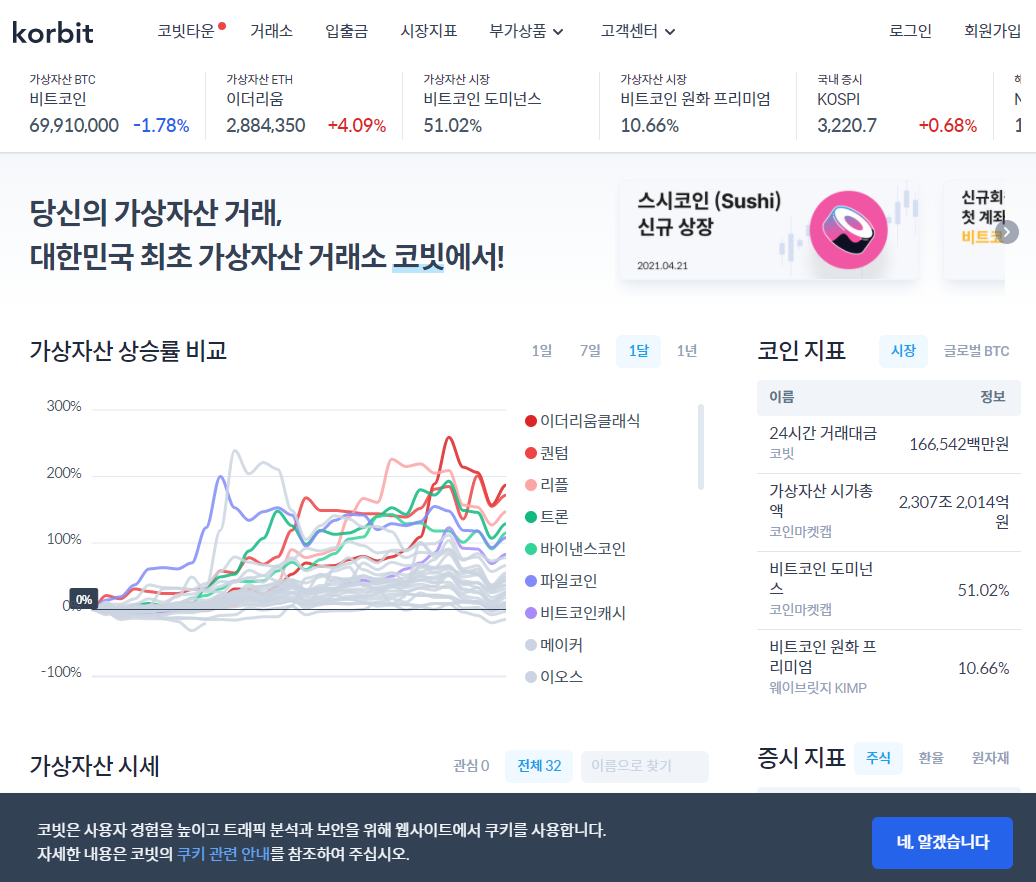The height and width of the screenshot is (882, 1036).
Task: Click 166,542백만원 value
Action: click(x=959, y=444)
